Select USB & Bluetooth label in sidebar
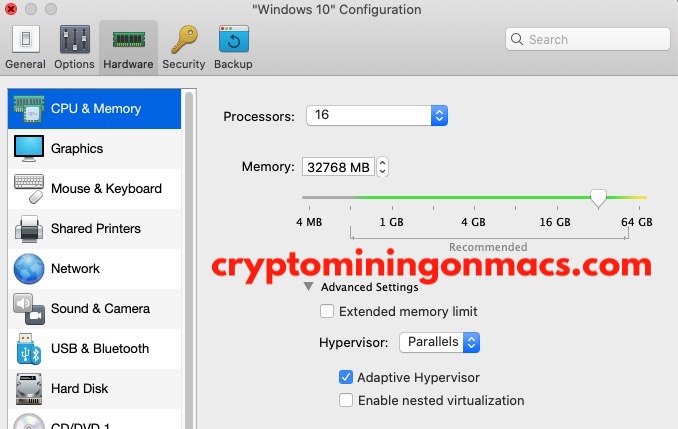 click(x=100, y=349)
